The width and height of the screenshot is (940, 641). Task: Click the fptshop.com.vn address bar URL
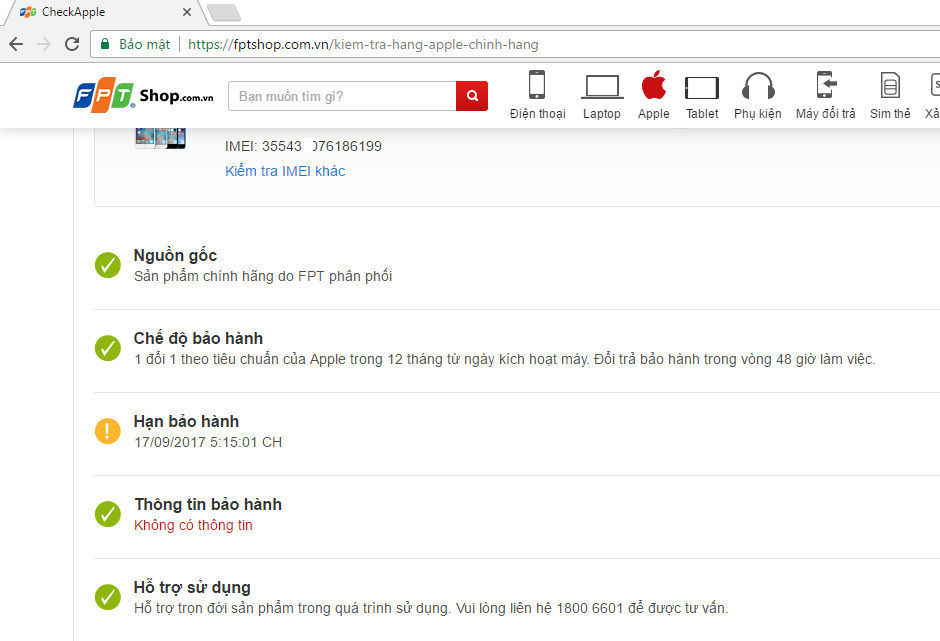(363, 44)
